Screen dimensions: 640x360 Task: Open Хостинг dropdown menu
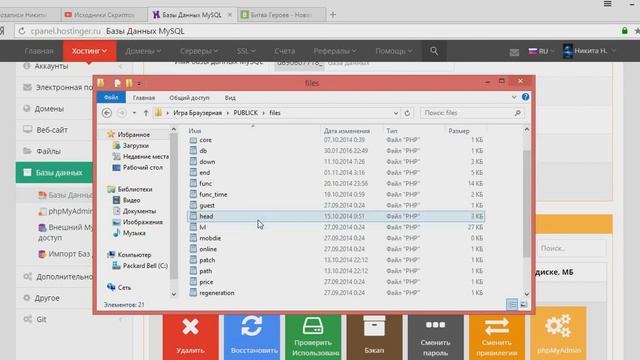pos(89,51)
